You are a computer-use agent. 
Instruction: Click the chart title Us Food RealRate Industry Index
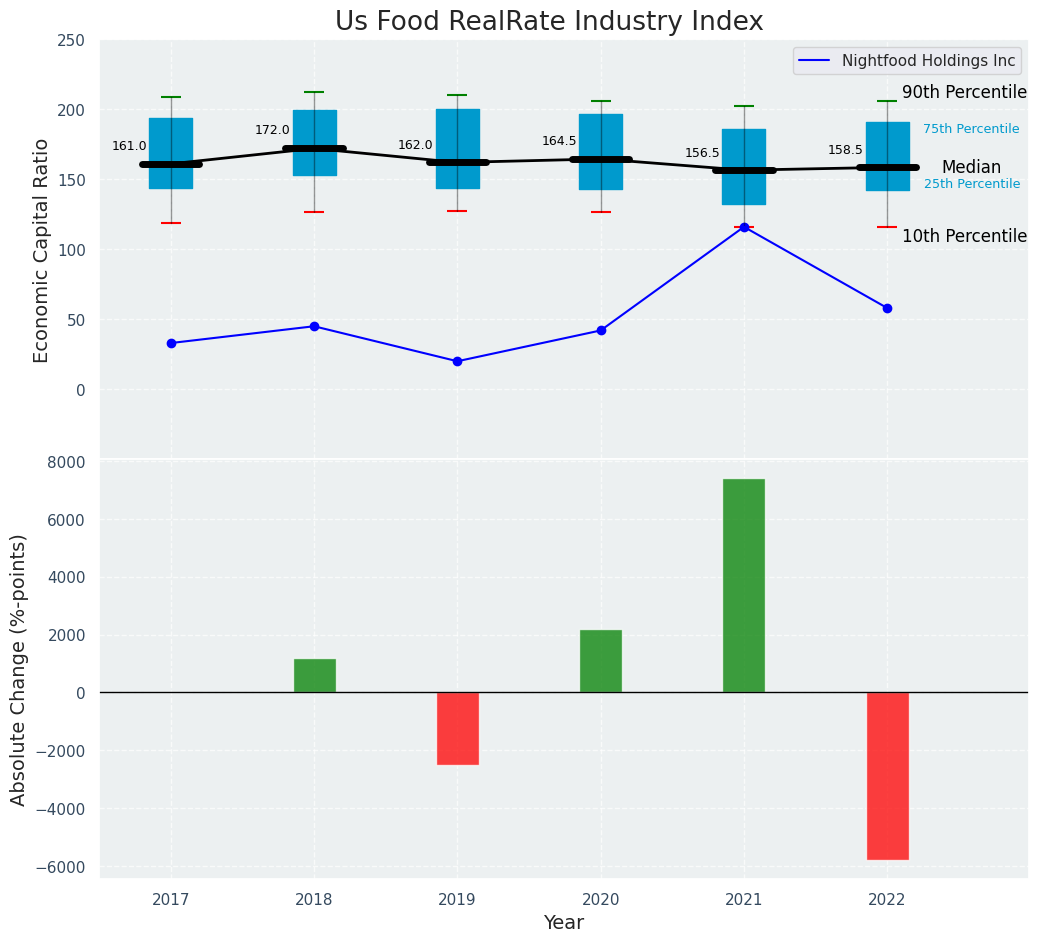pos(548,22)
